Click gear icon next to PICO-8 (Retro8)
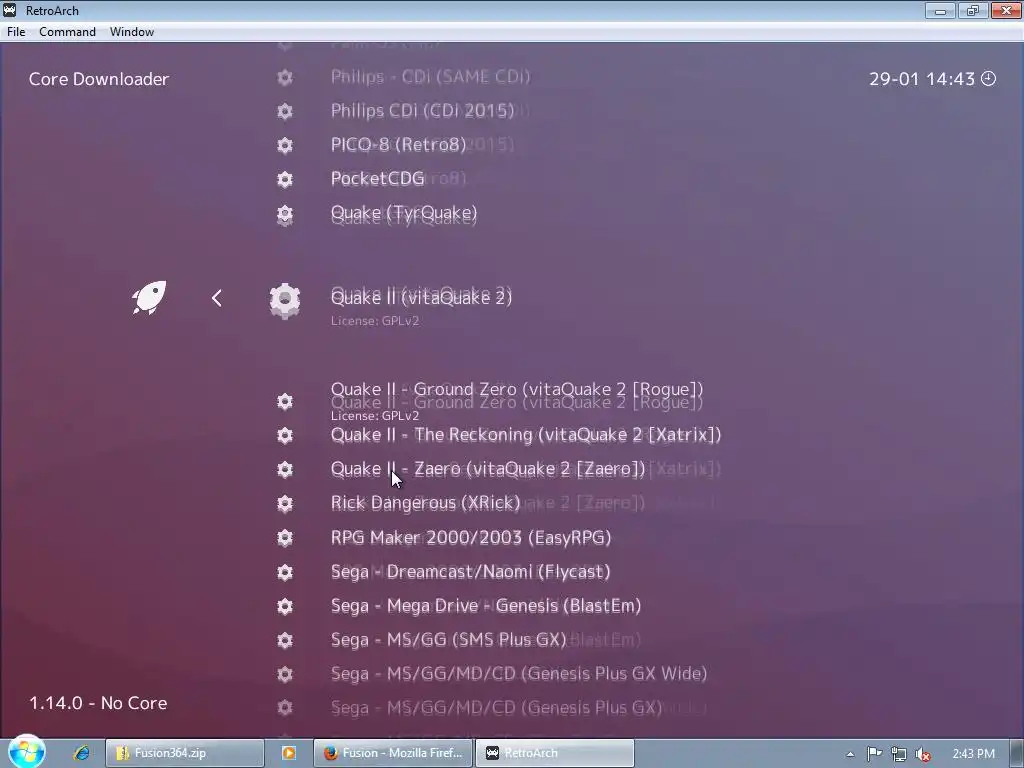This screenshot has width=1024, height=768. pyautogui.click(x=285, y=145)
